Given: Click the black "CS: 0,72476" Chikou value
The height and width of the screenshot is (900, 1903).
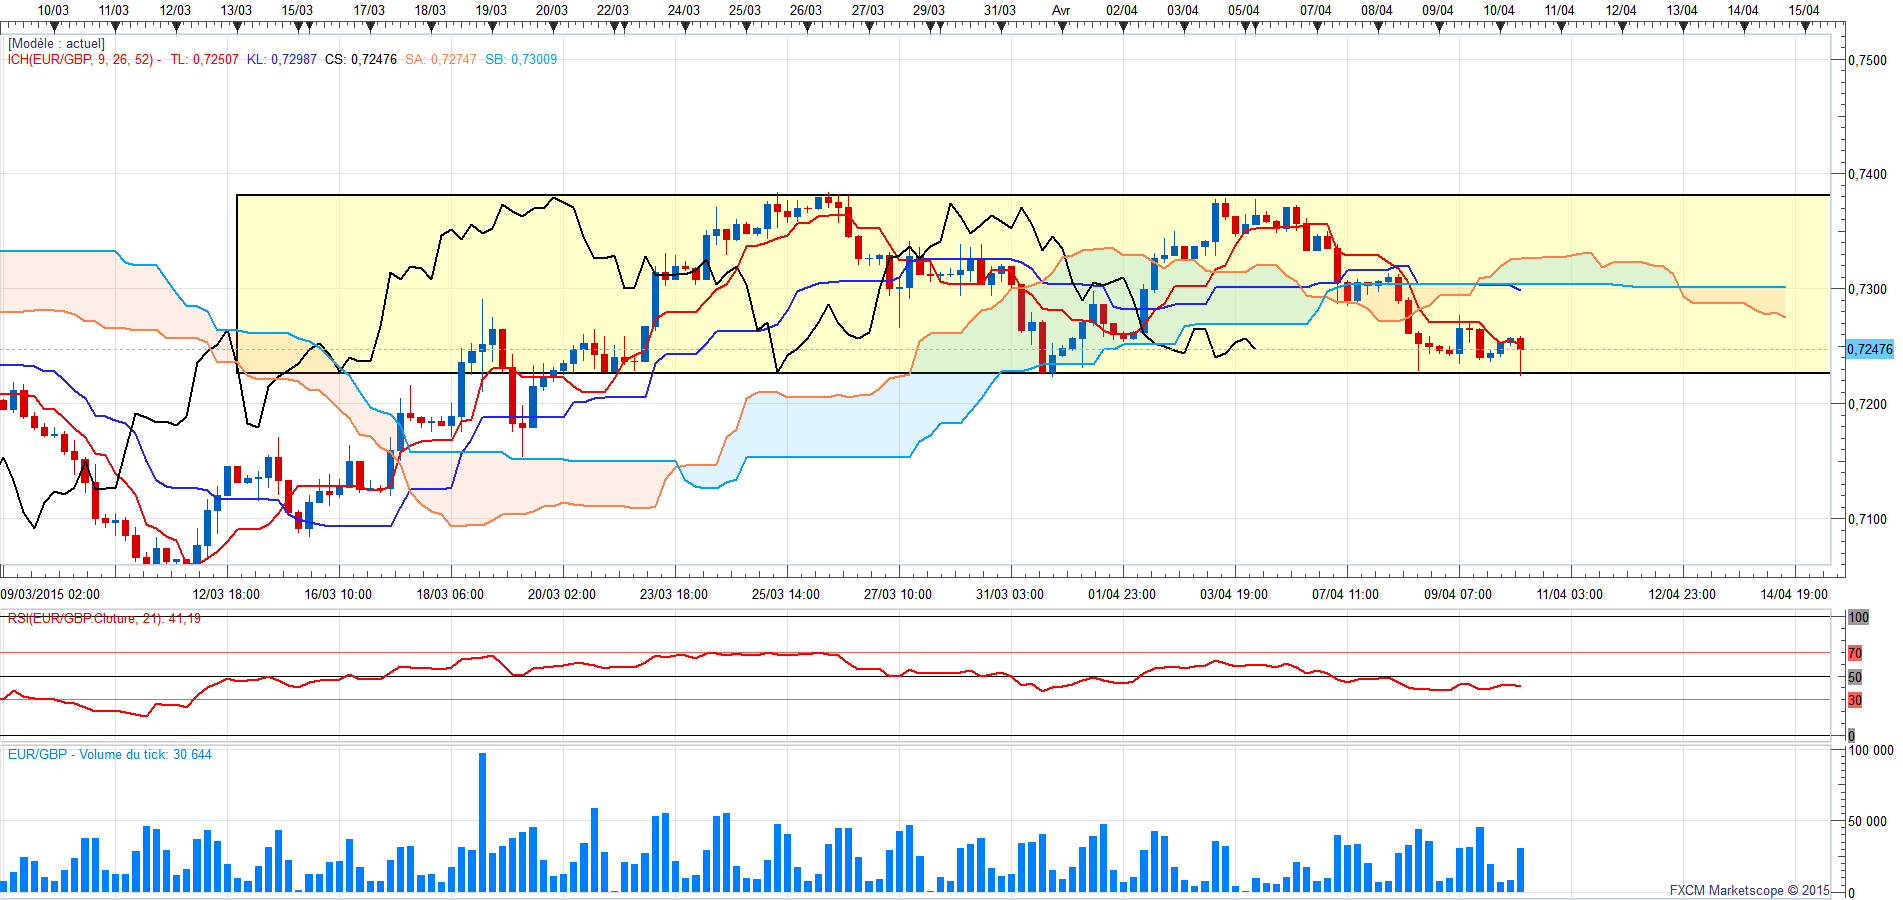Looking at the screenshot, I should click(x=361, y=60).
